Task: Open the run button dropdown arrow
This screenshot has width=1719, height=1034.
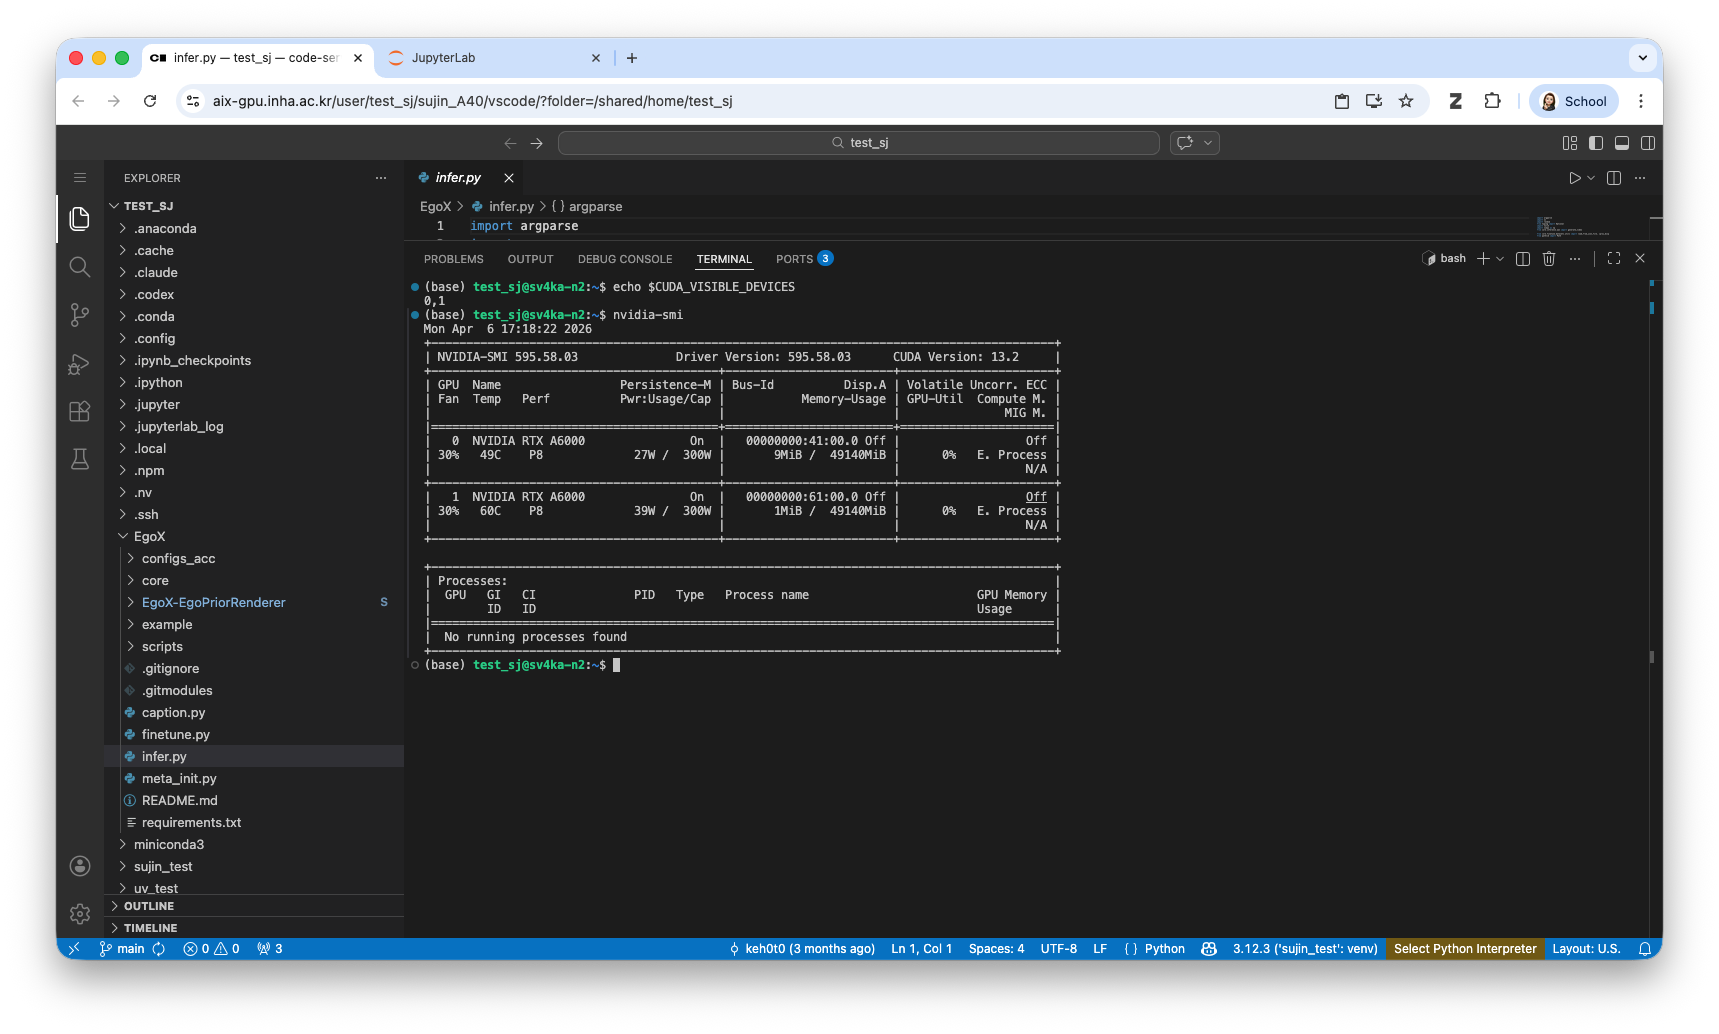Action: (x=1591, y=178)
